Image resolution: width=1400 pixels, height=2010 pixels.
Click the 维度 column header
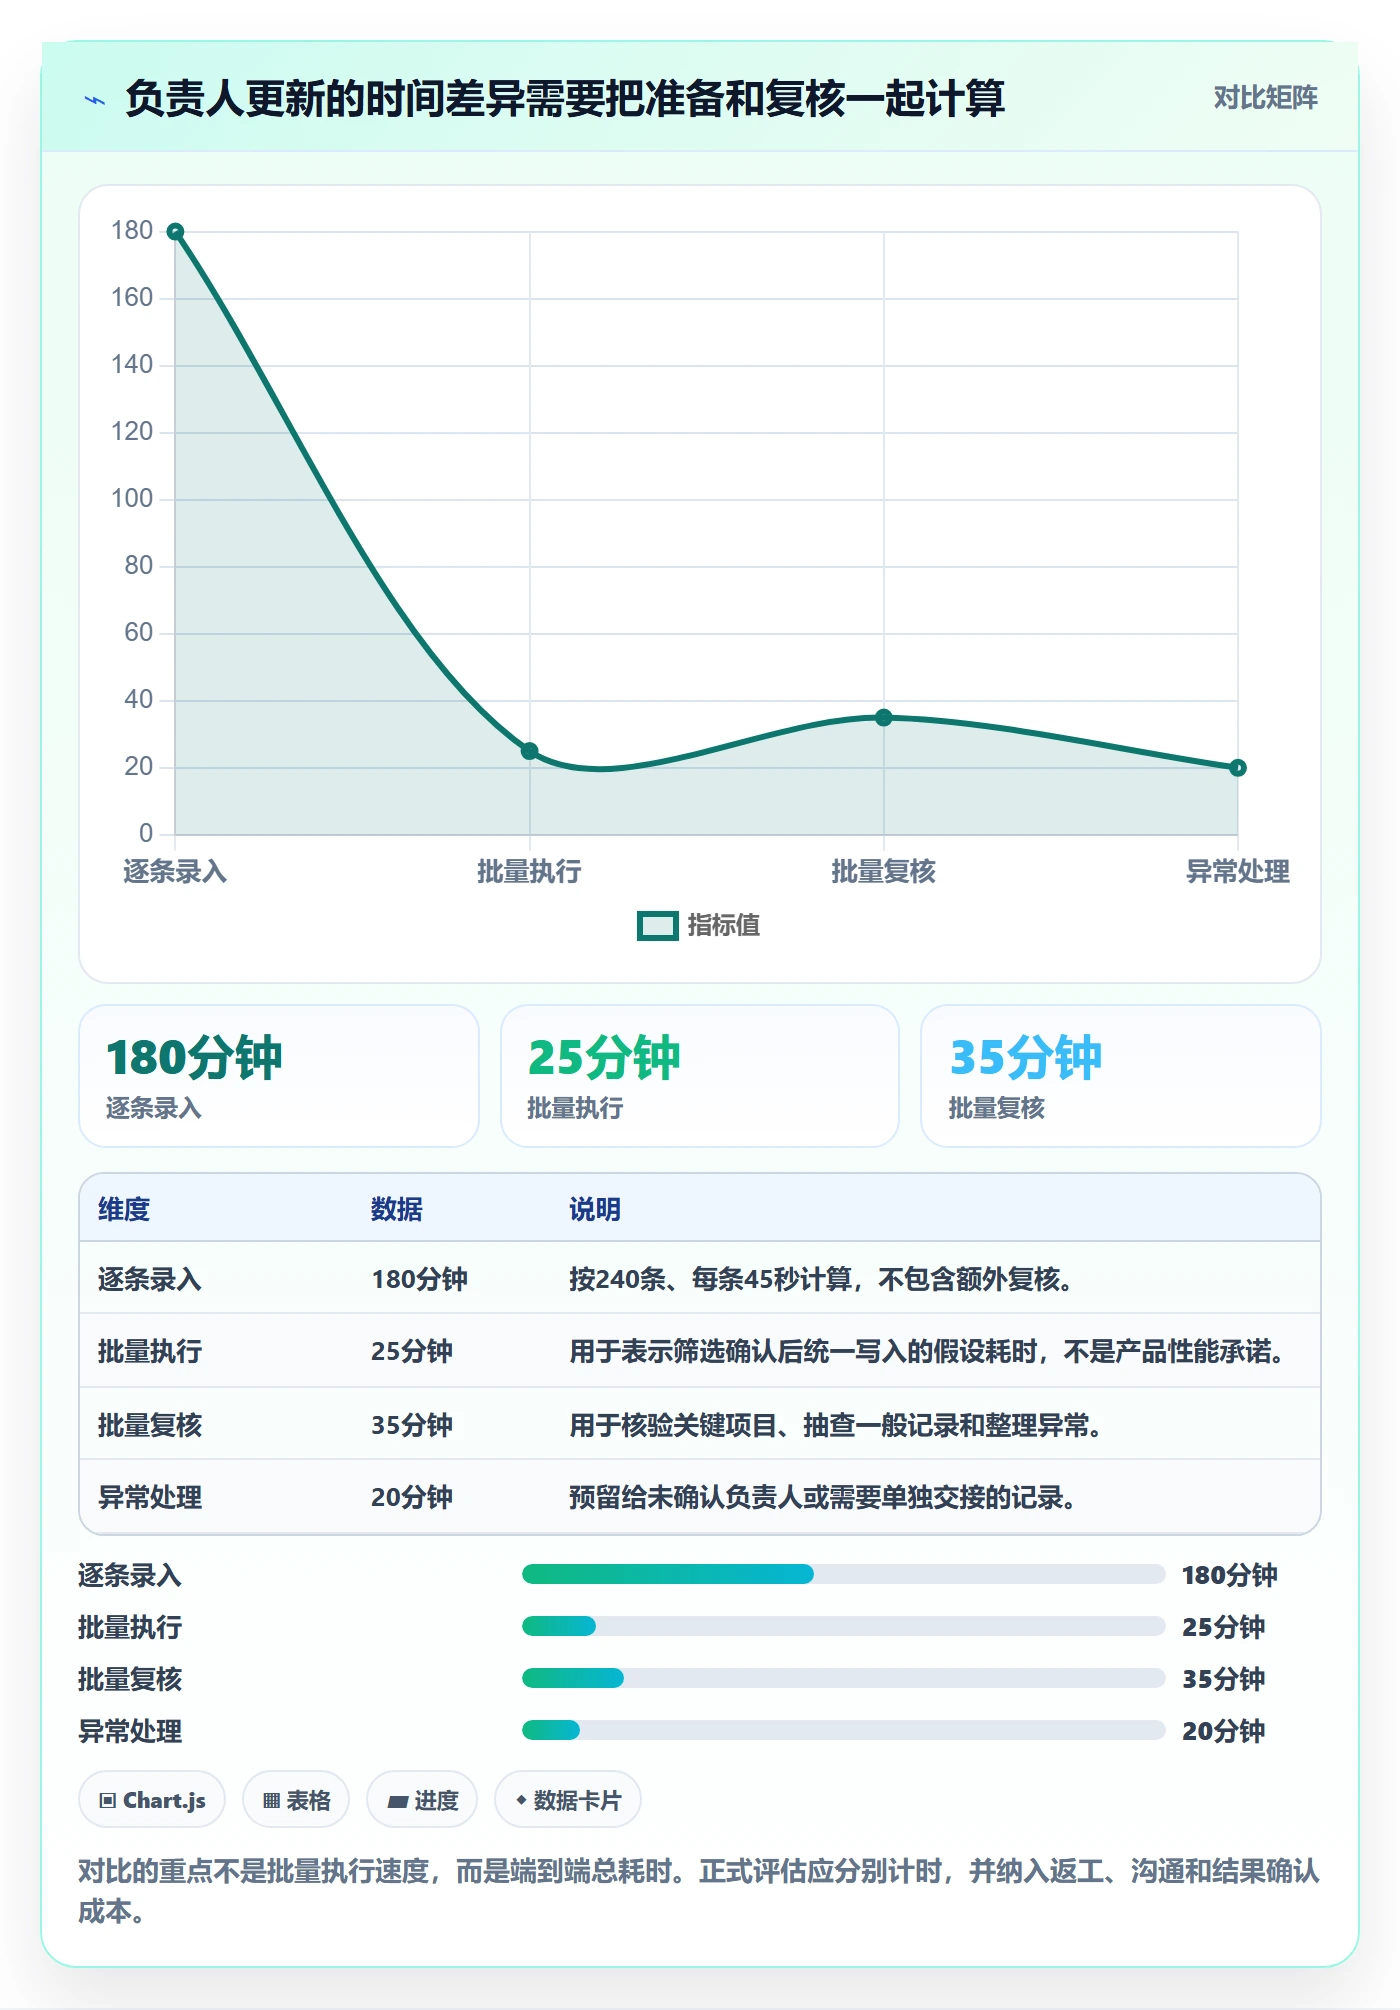point(124,1210)
